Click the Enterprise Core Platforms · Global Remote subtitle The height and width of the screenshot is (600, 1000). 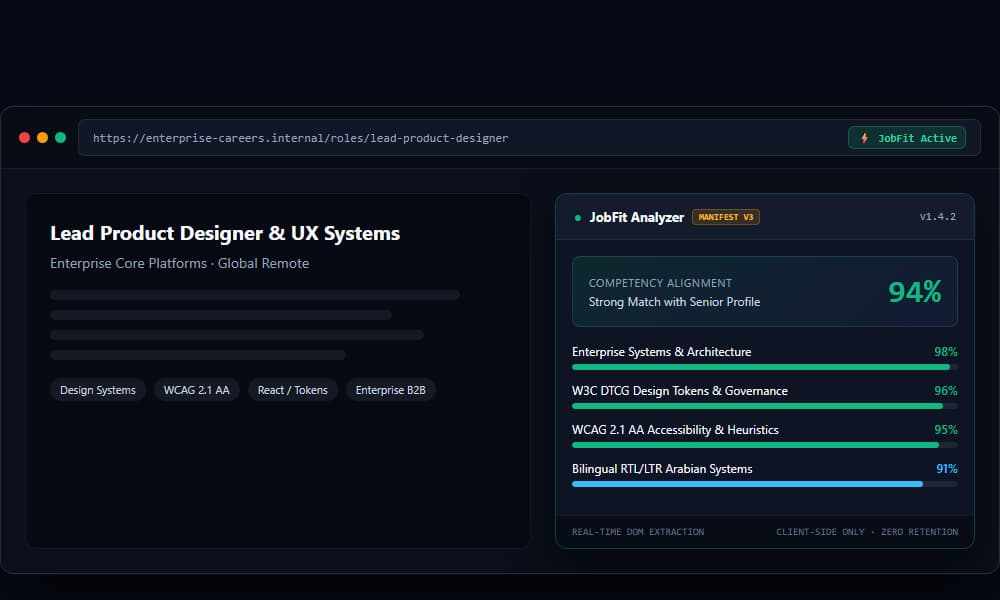pos(179,263)
